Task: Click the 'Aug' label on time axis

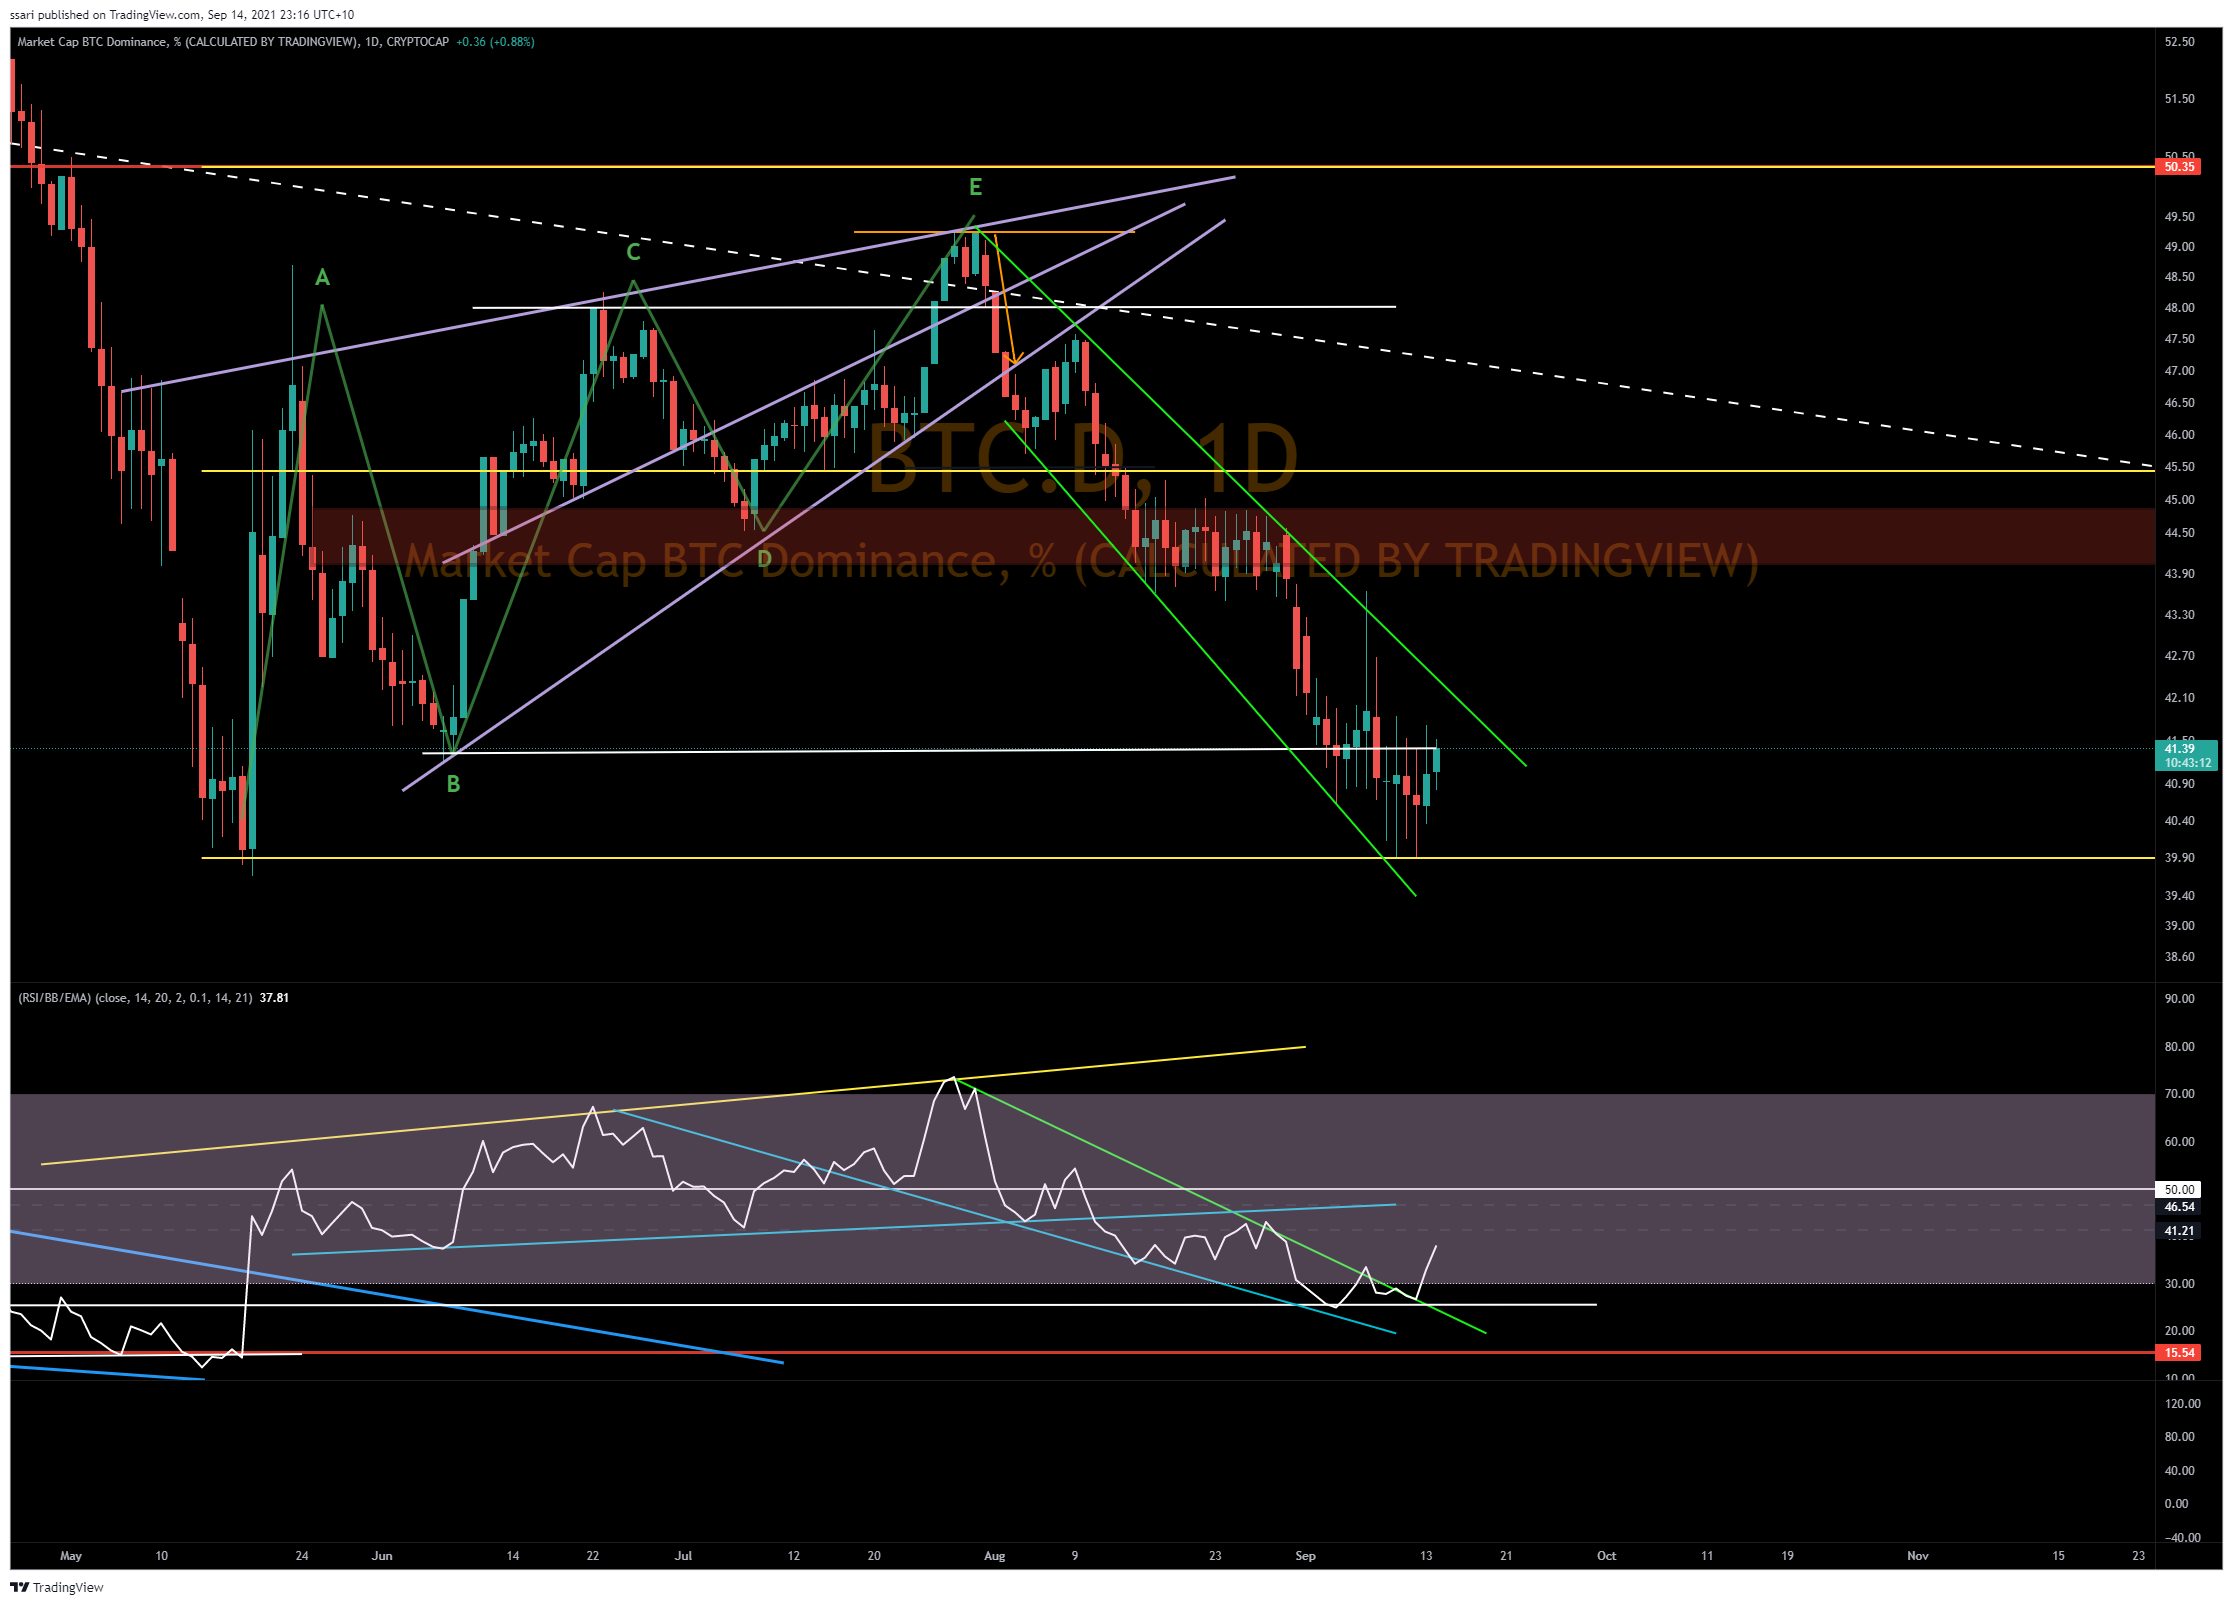Action: click(x=994, y=1556)
